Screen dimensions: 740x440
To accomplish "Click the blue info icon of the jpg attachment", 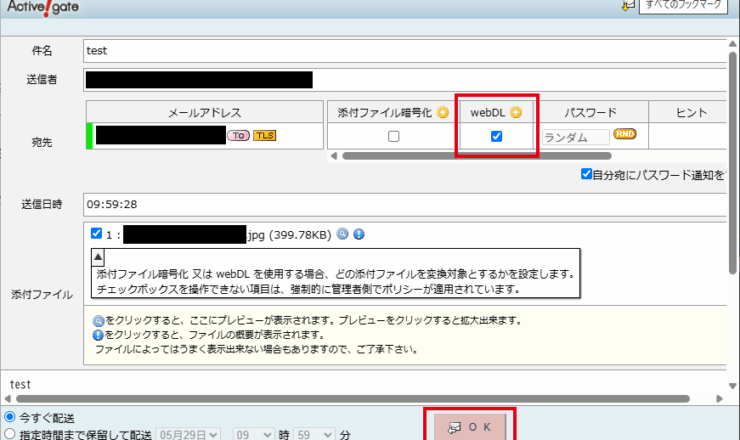I will pyautogui.click(x=359, y=234).
